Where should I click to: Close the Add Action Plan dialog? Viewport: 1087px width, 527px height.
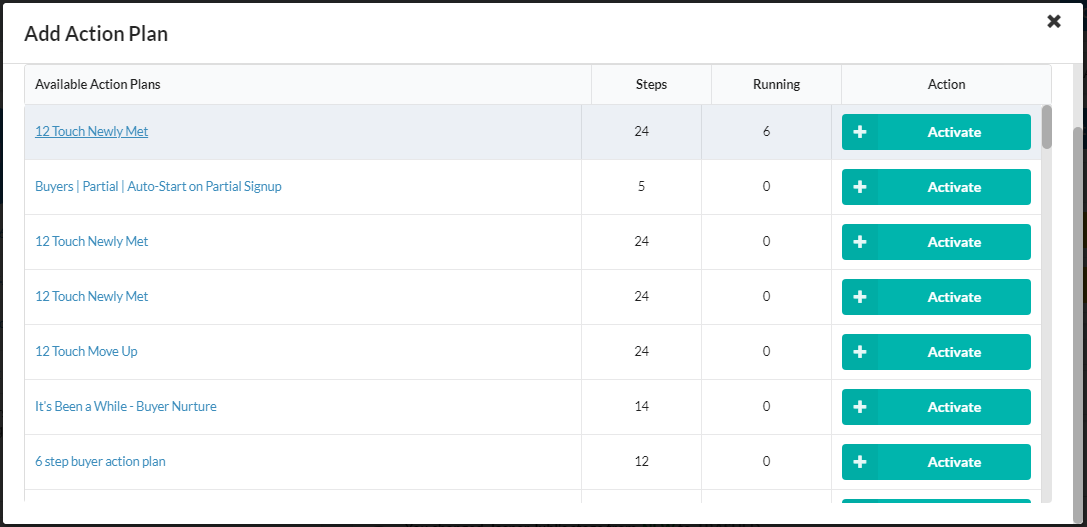point(1053,21)
